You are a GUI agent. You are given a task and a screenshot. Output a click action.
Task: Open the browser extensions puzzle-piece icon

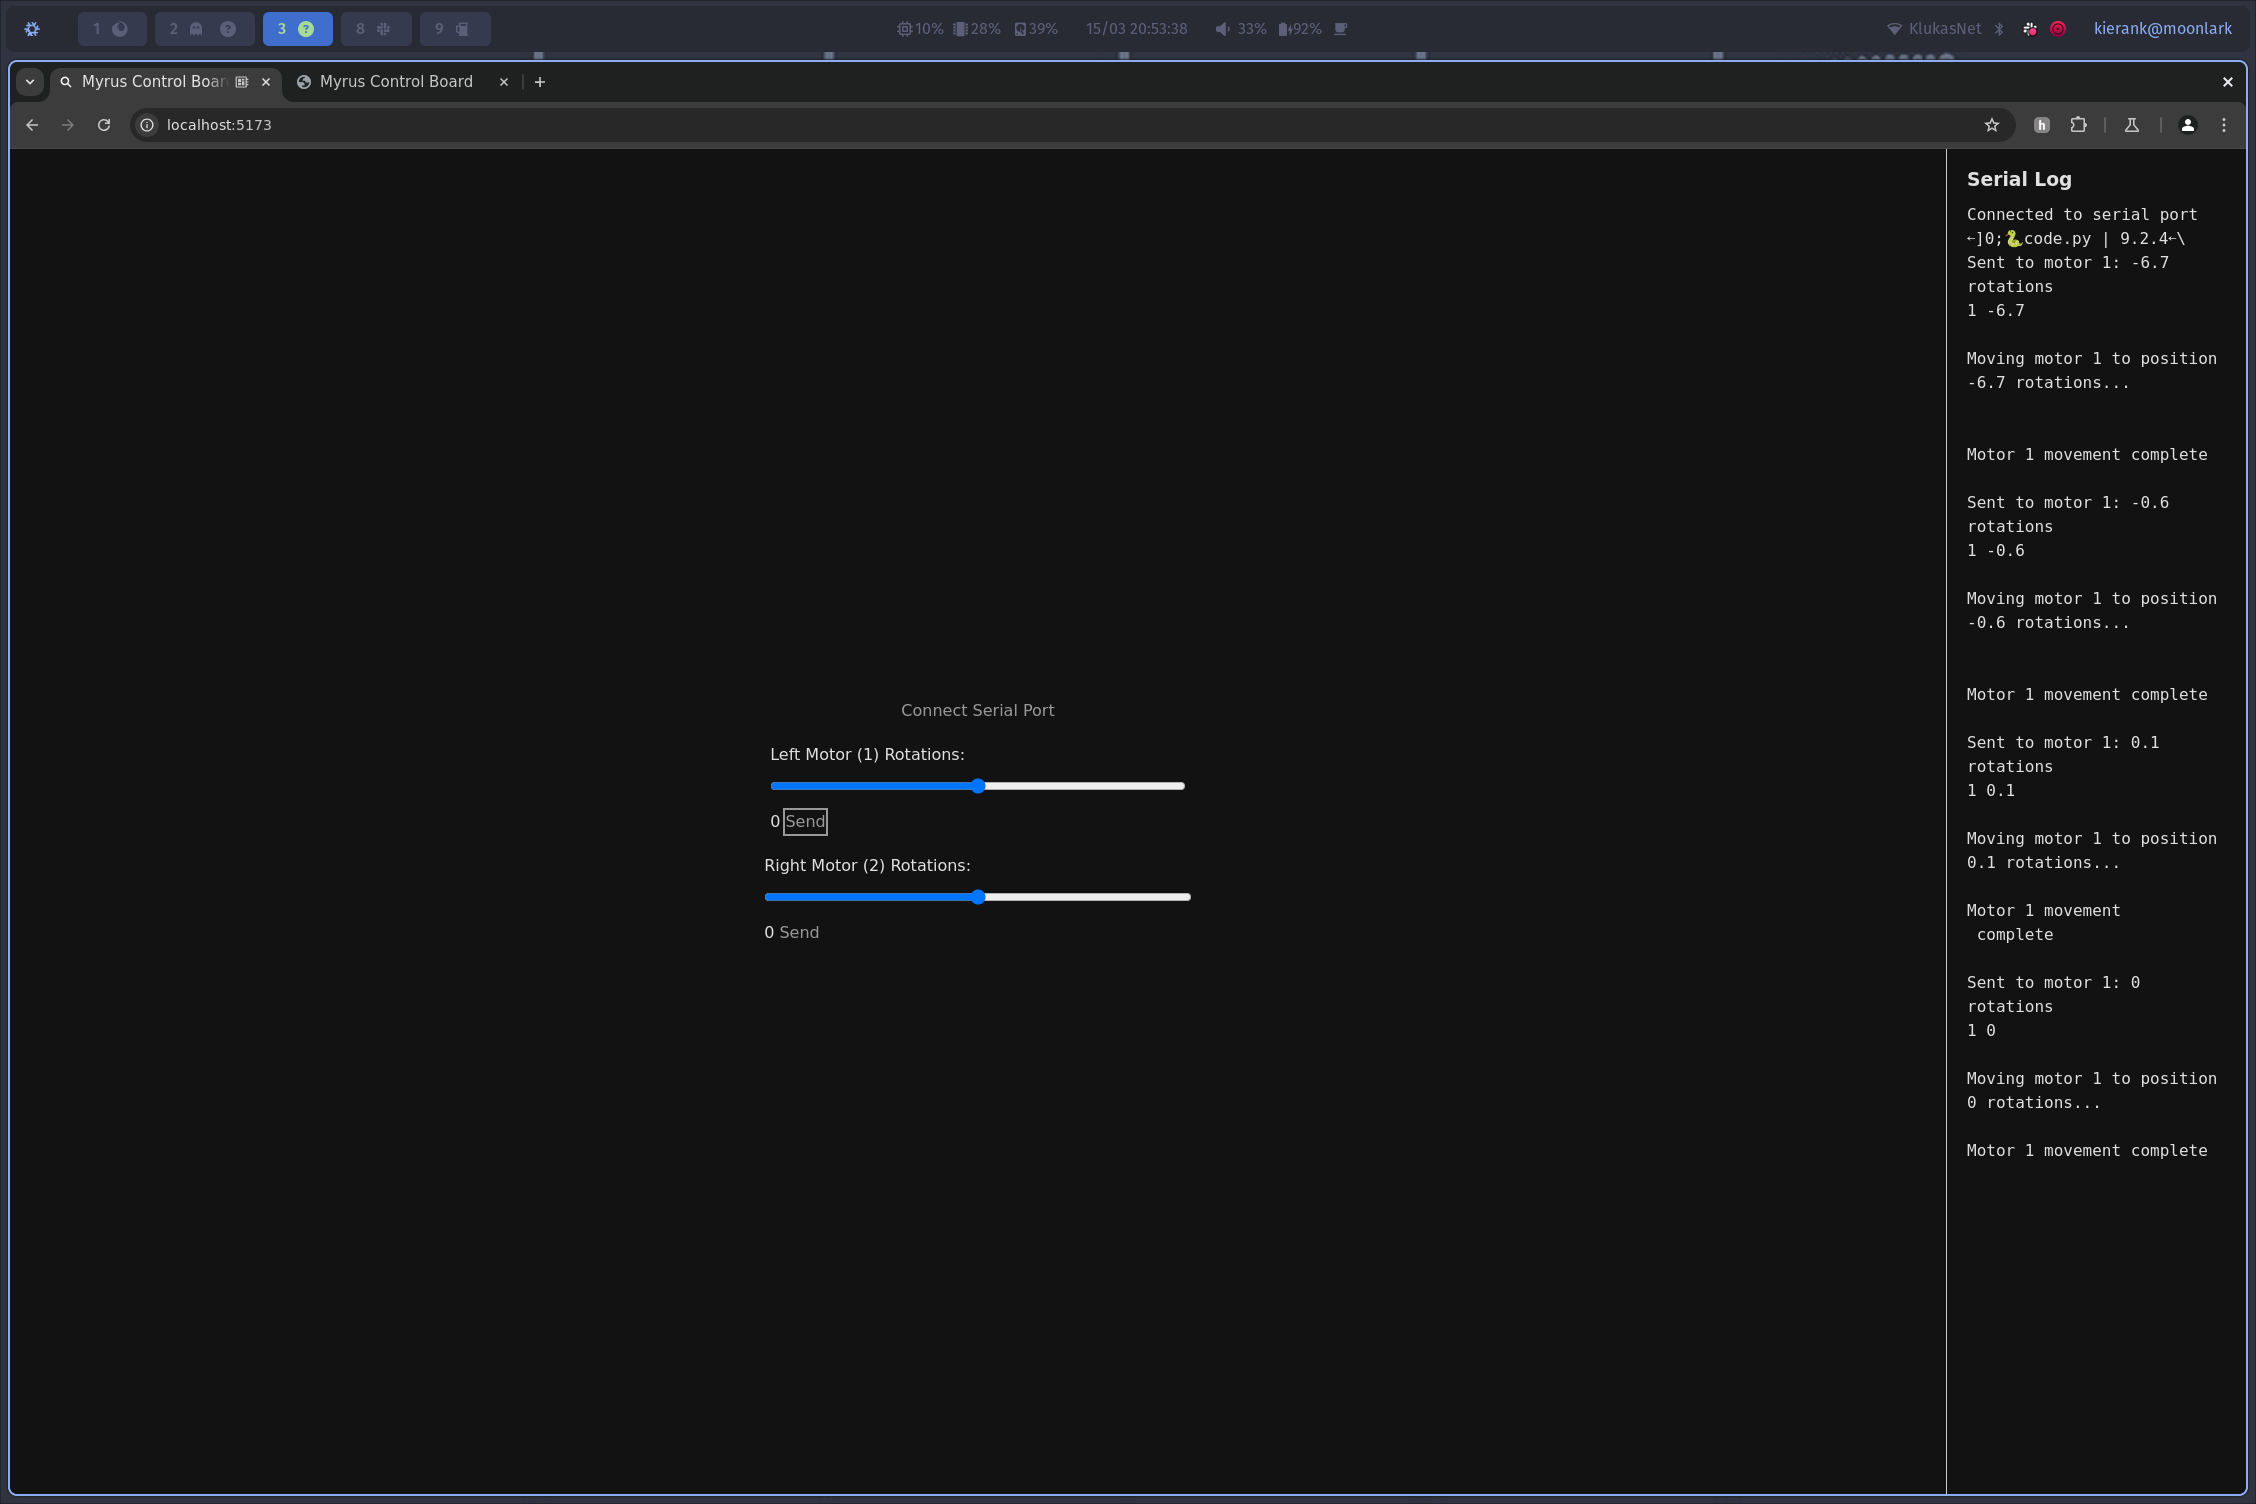tap(2080, 125)
